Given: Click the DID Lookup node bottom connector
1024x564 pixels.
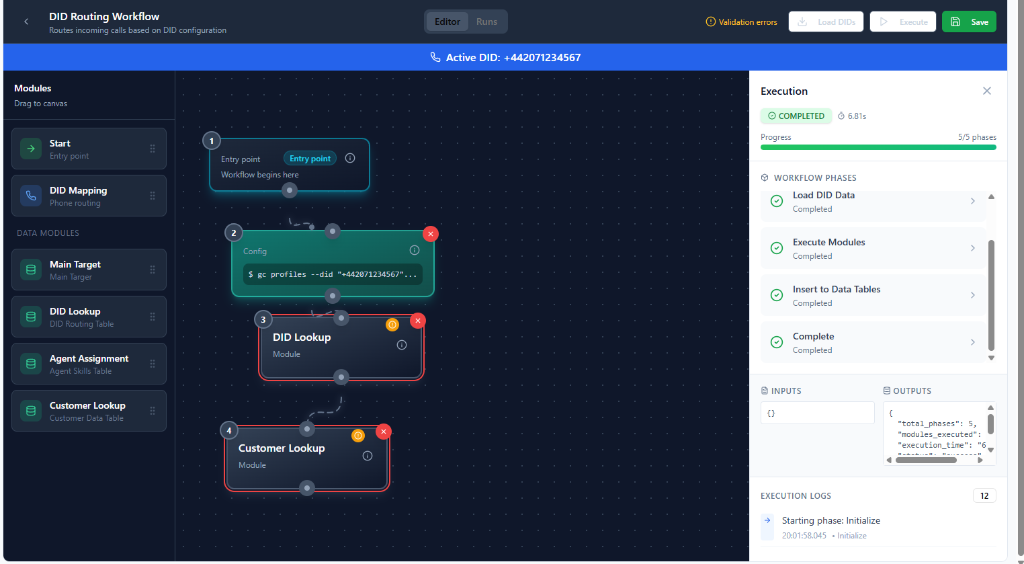Looking at the screenshot, I should tap(340, 377).
